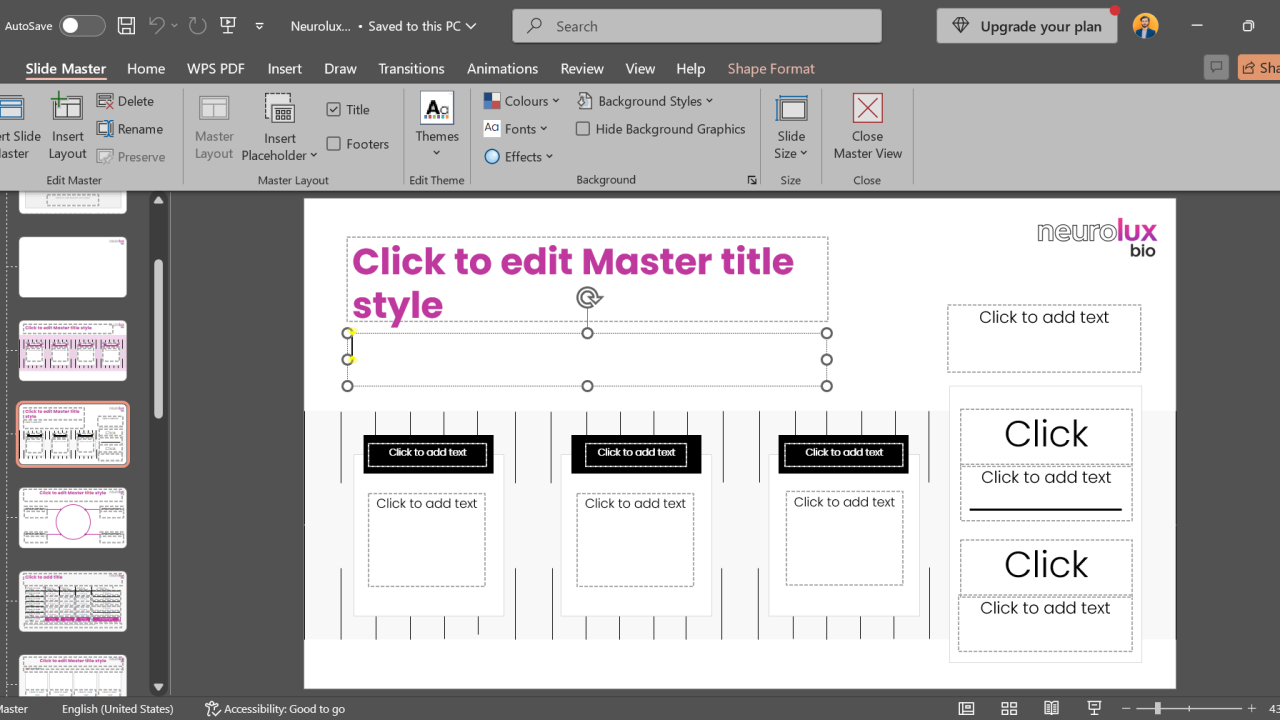Open the Insert Placeholder dropdown

[279, 127]
